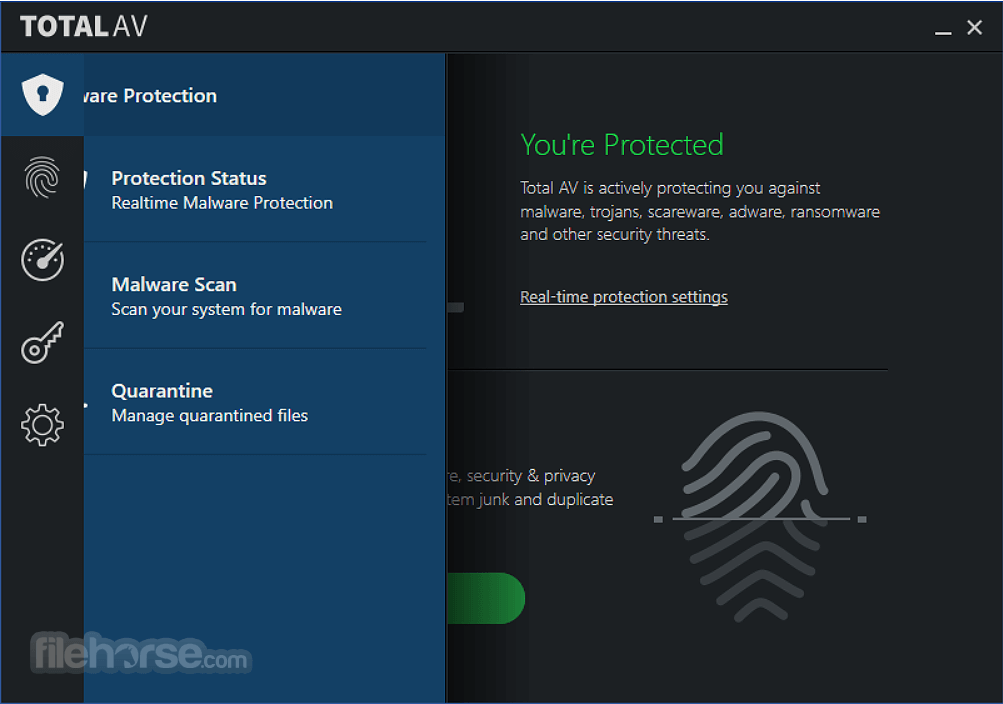Click the 'You're Protected' heading

pyautogui.click(x=622, y=145)
